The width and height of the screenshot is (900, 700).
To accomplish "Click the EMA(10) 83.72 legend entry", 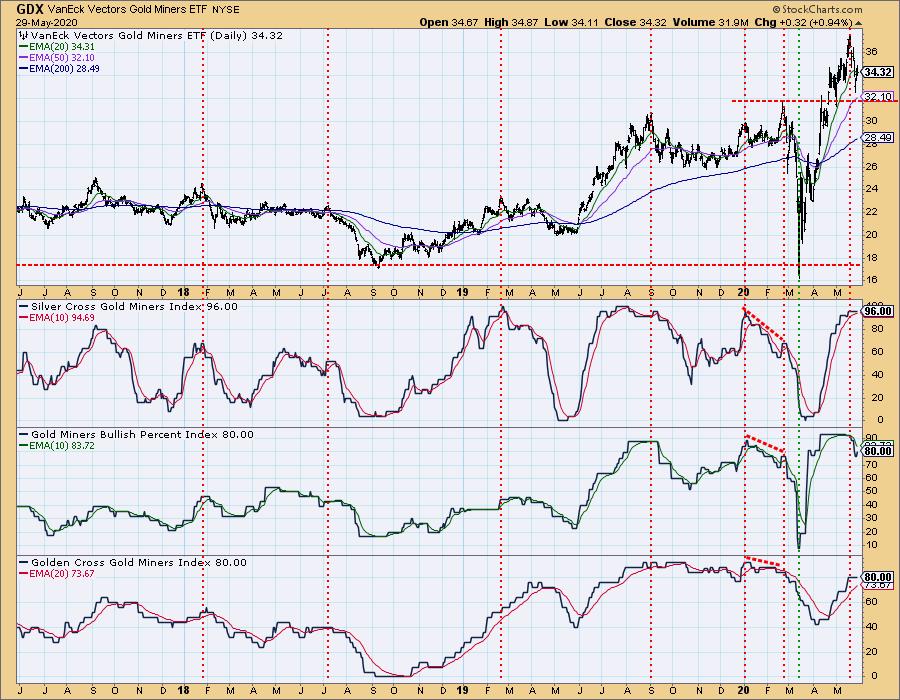I will (x=57, y=445).
